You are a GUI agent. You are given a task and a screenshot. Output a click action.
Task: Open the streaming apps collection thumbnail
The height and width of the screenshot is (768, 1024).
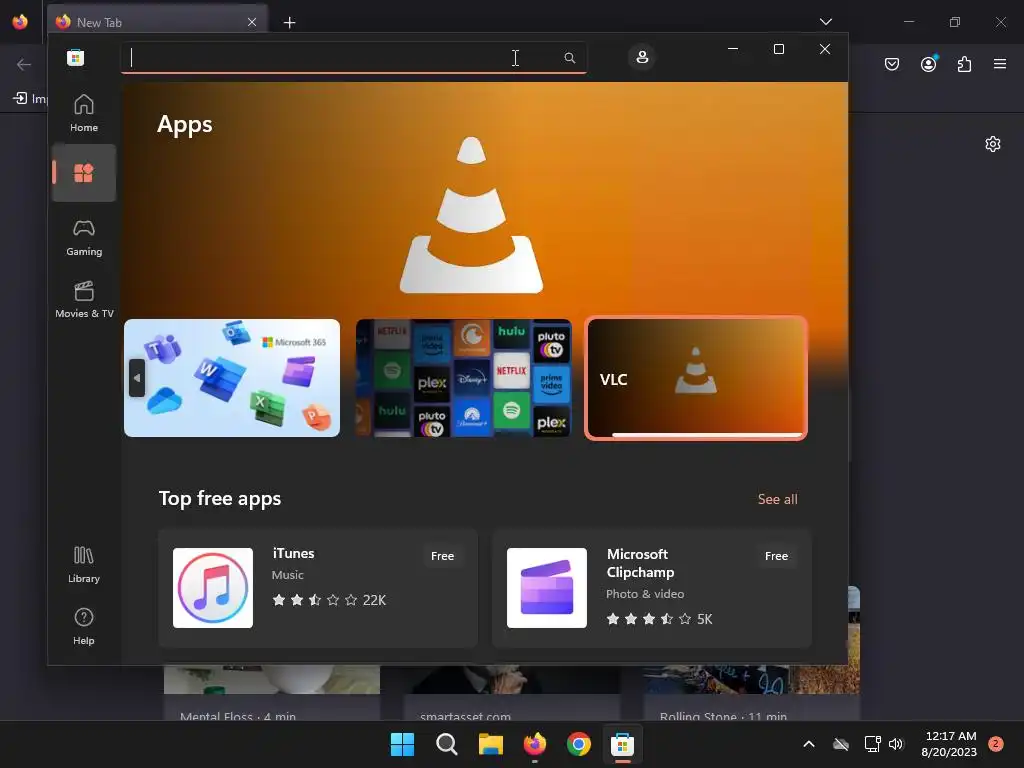pyautogui.click(x=464, y=377)
